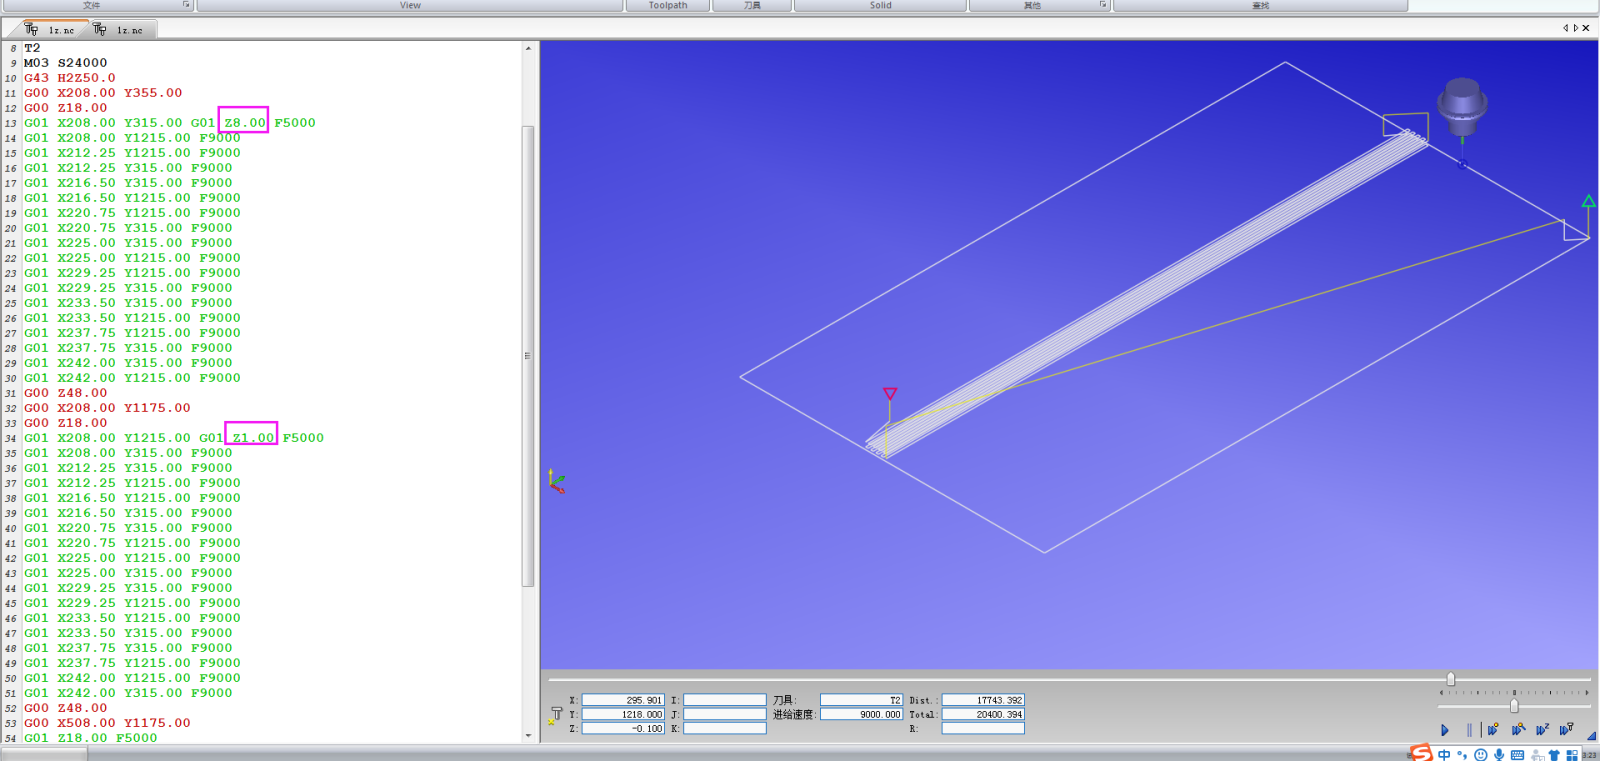Image resolution: width=1600 pixels, height=761 pixels.
Task: Adjust the simulation speed slider handle
Action: pyautogui.click(x=1514, y=706)
